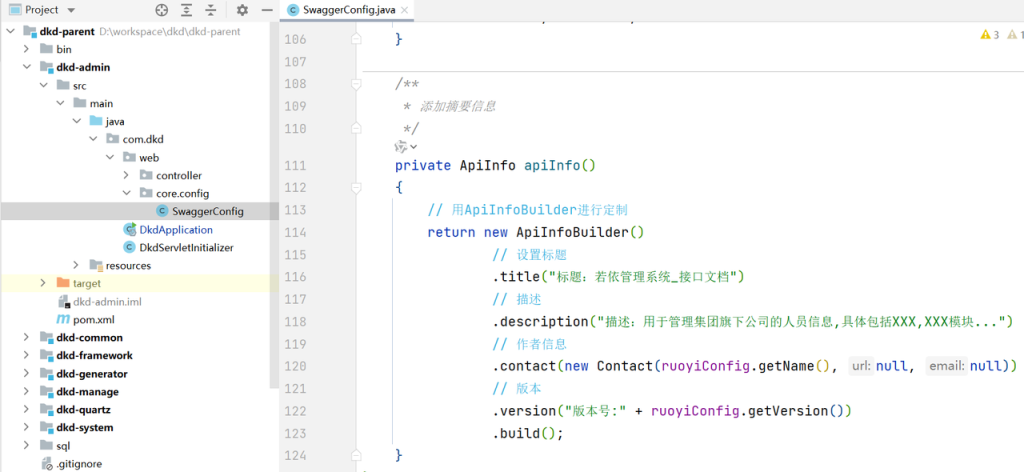Screen dimensions: 1024x472
Task: Toggle fold marker at line 108 Javadoc
Action: (x=356, y=85)
